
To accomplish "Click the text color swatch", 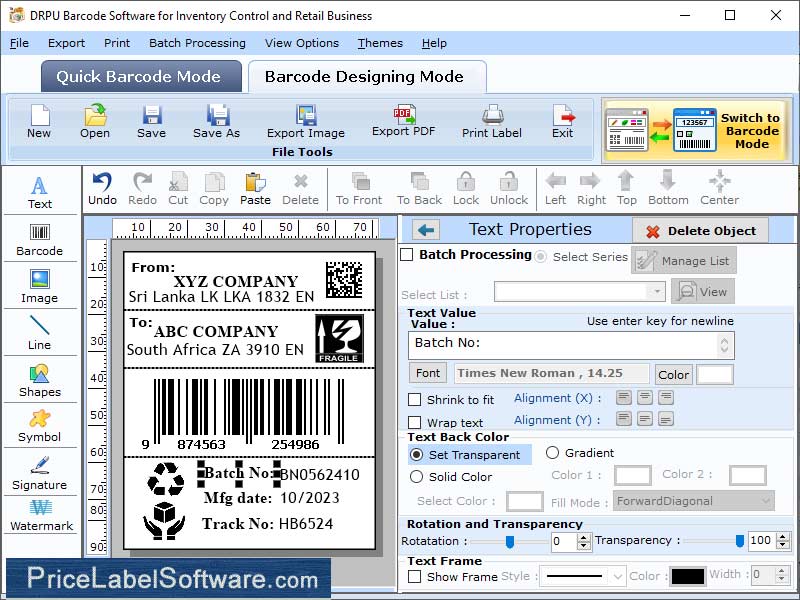I will (x=715, y=374).
